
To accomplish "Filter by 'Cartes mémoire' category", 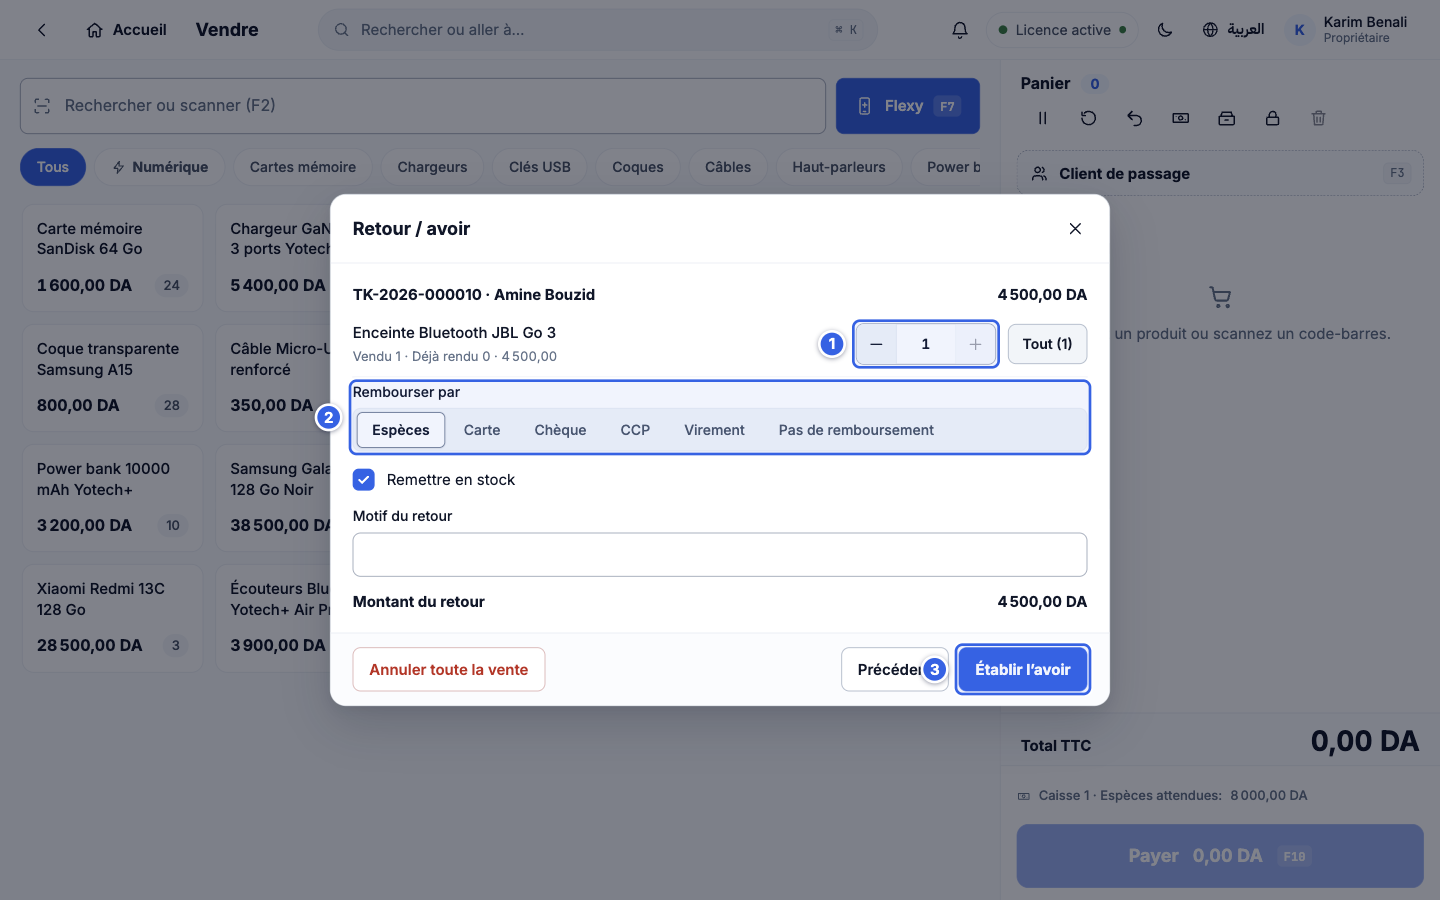I will [303, 167].
